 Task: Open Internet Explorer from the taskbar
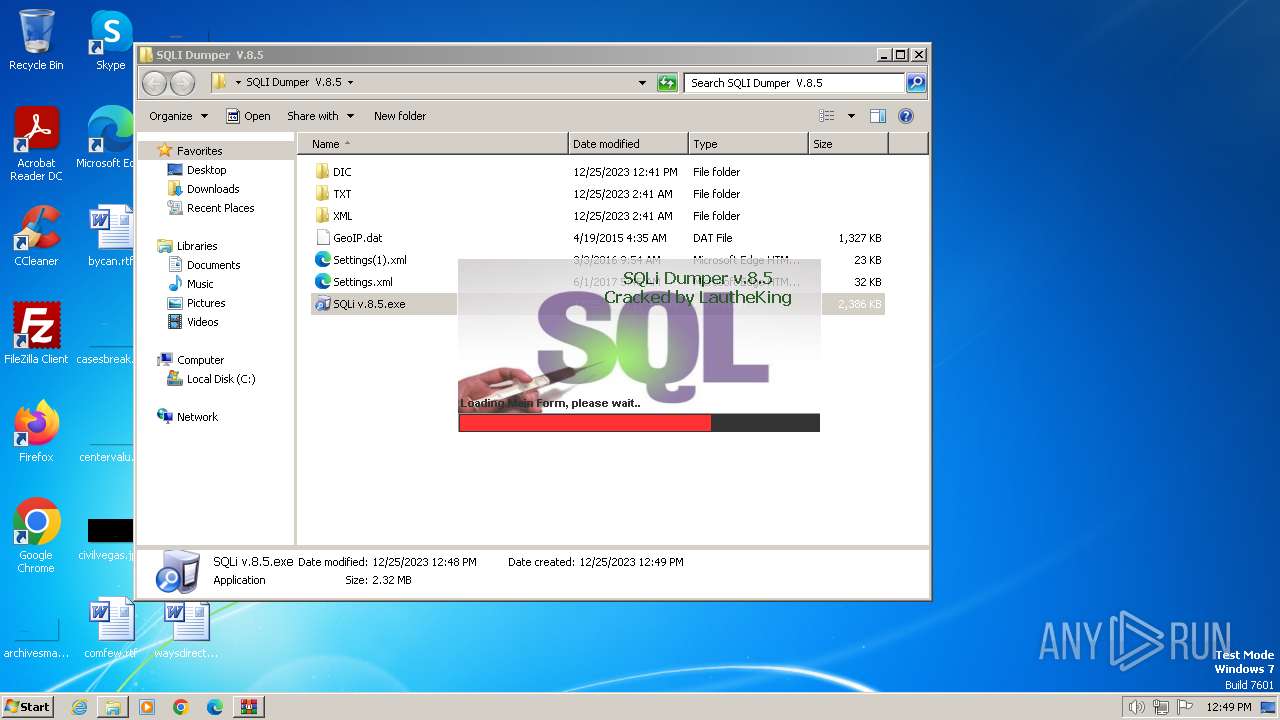click(79, 707)
